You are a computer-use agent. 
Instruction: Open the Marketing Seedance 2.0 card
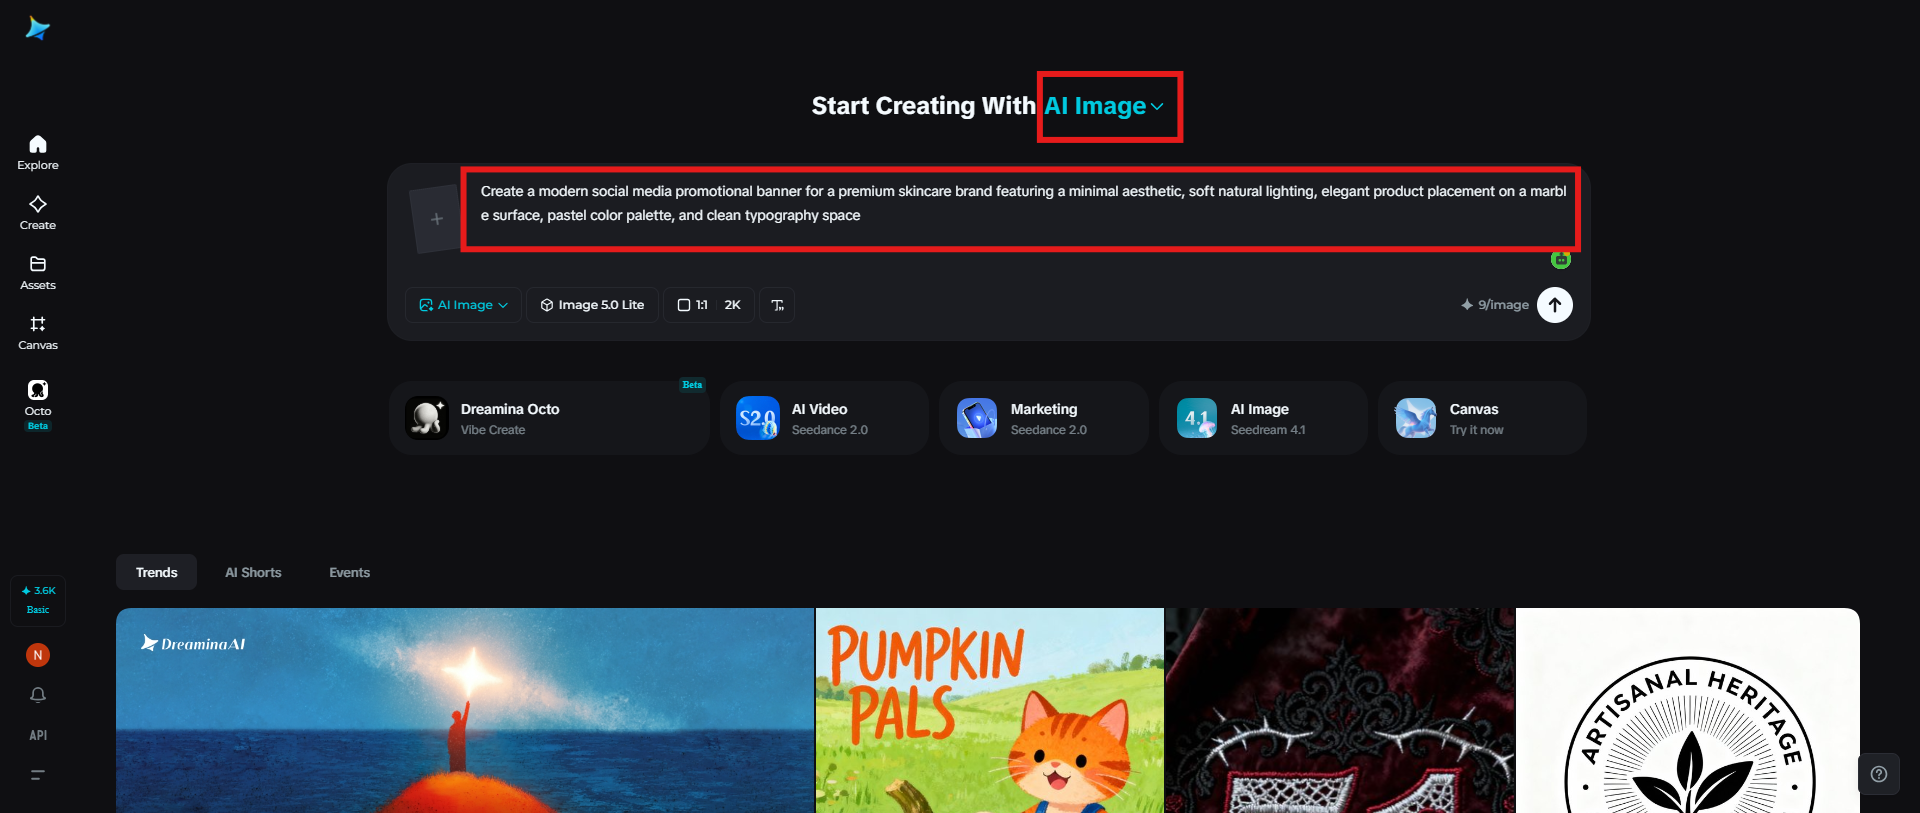(x=1043, y=418)
